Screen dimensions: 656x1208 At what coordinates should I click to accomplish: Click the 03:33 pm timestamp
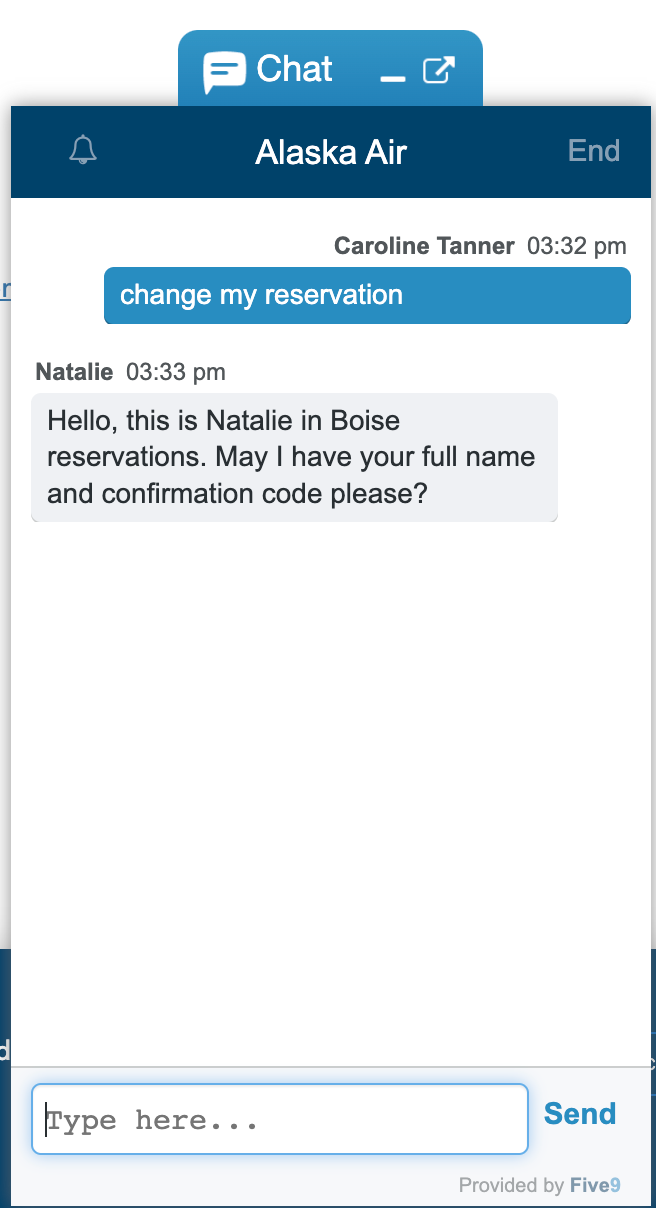(x=176, y=373)
